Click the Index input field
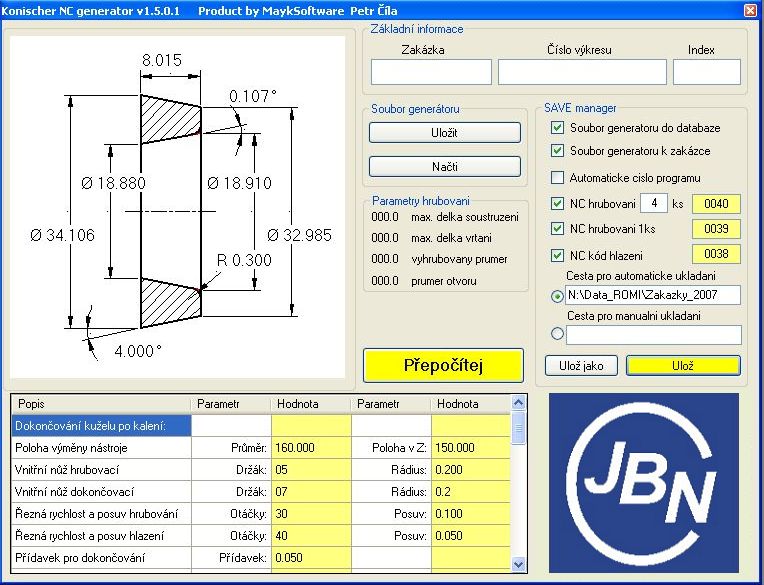 [707, 72]
